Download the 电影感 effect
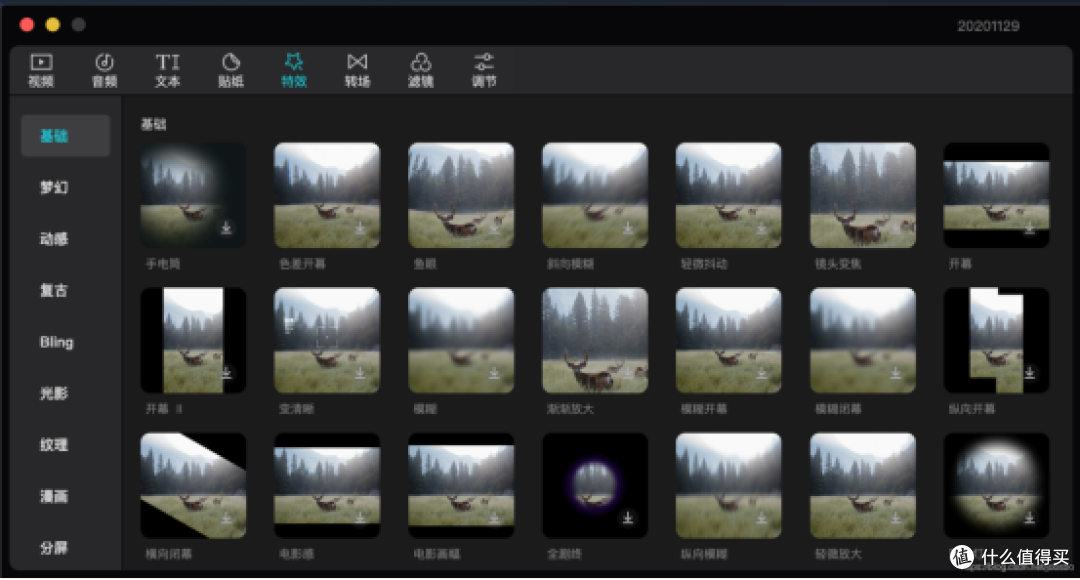 tap(360, 518)
